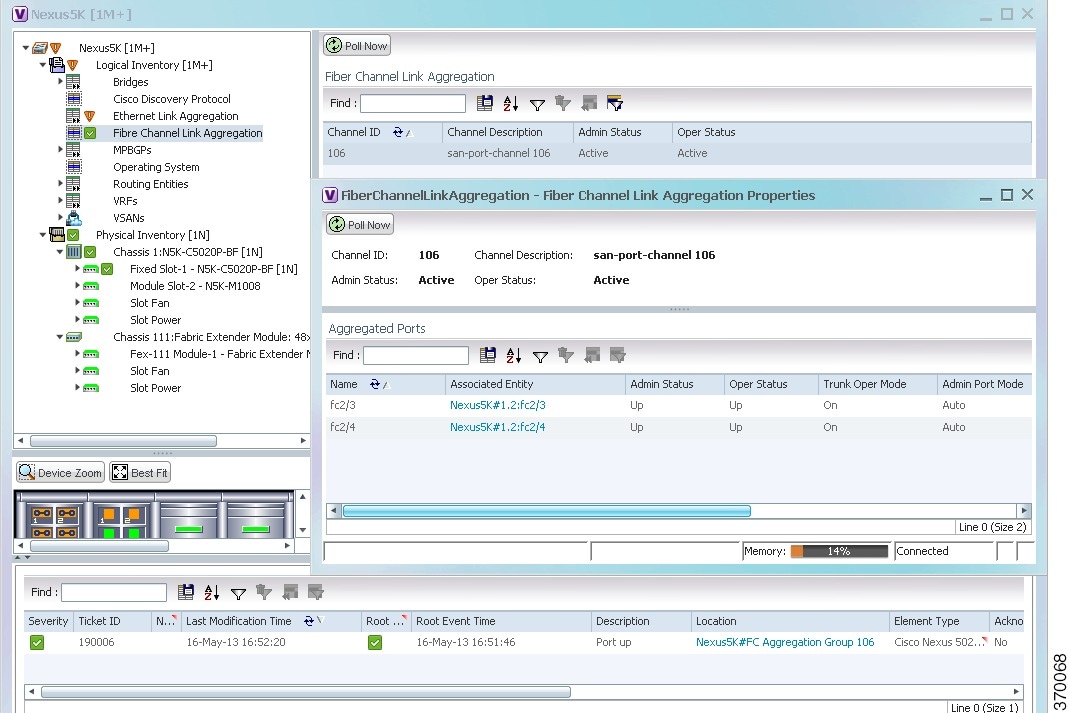Select Cisco Discovery Protocol in the tree
The width and height of the screenshot is (1069, 713).
tap(172, 99)
